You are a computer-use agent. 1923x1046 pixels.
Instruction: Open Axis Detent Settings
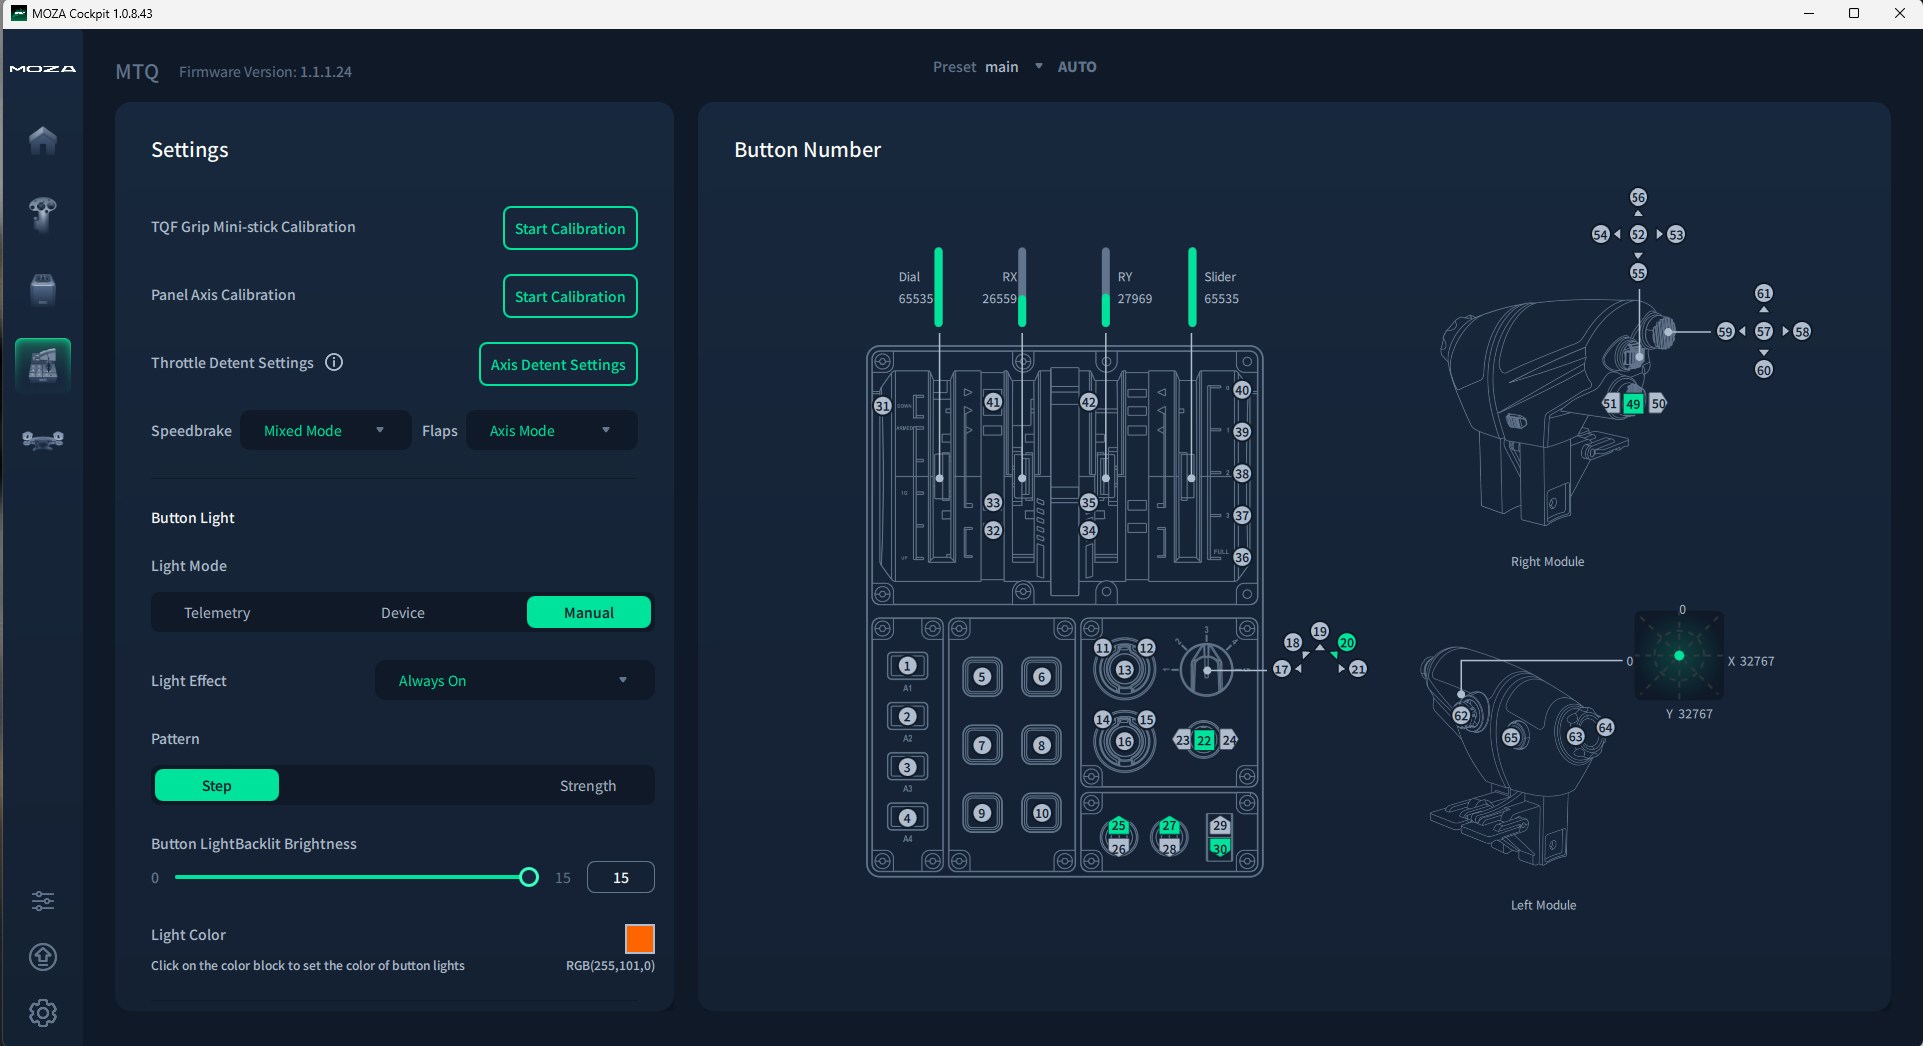coord(557,365)
